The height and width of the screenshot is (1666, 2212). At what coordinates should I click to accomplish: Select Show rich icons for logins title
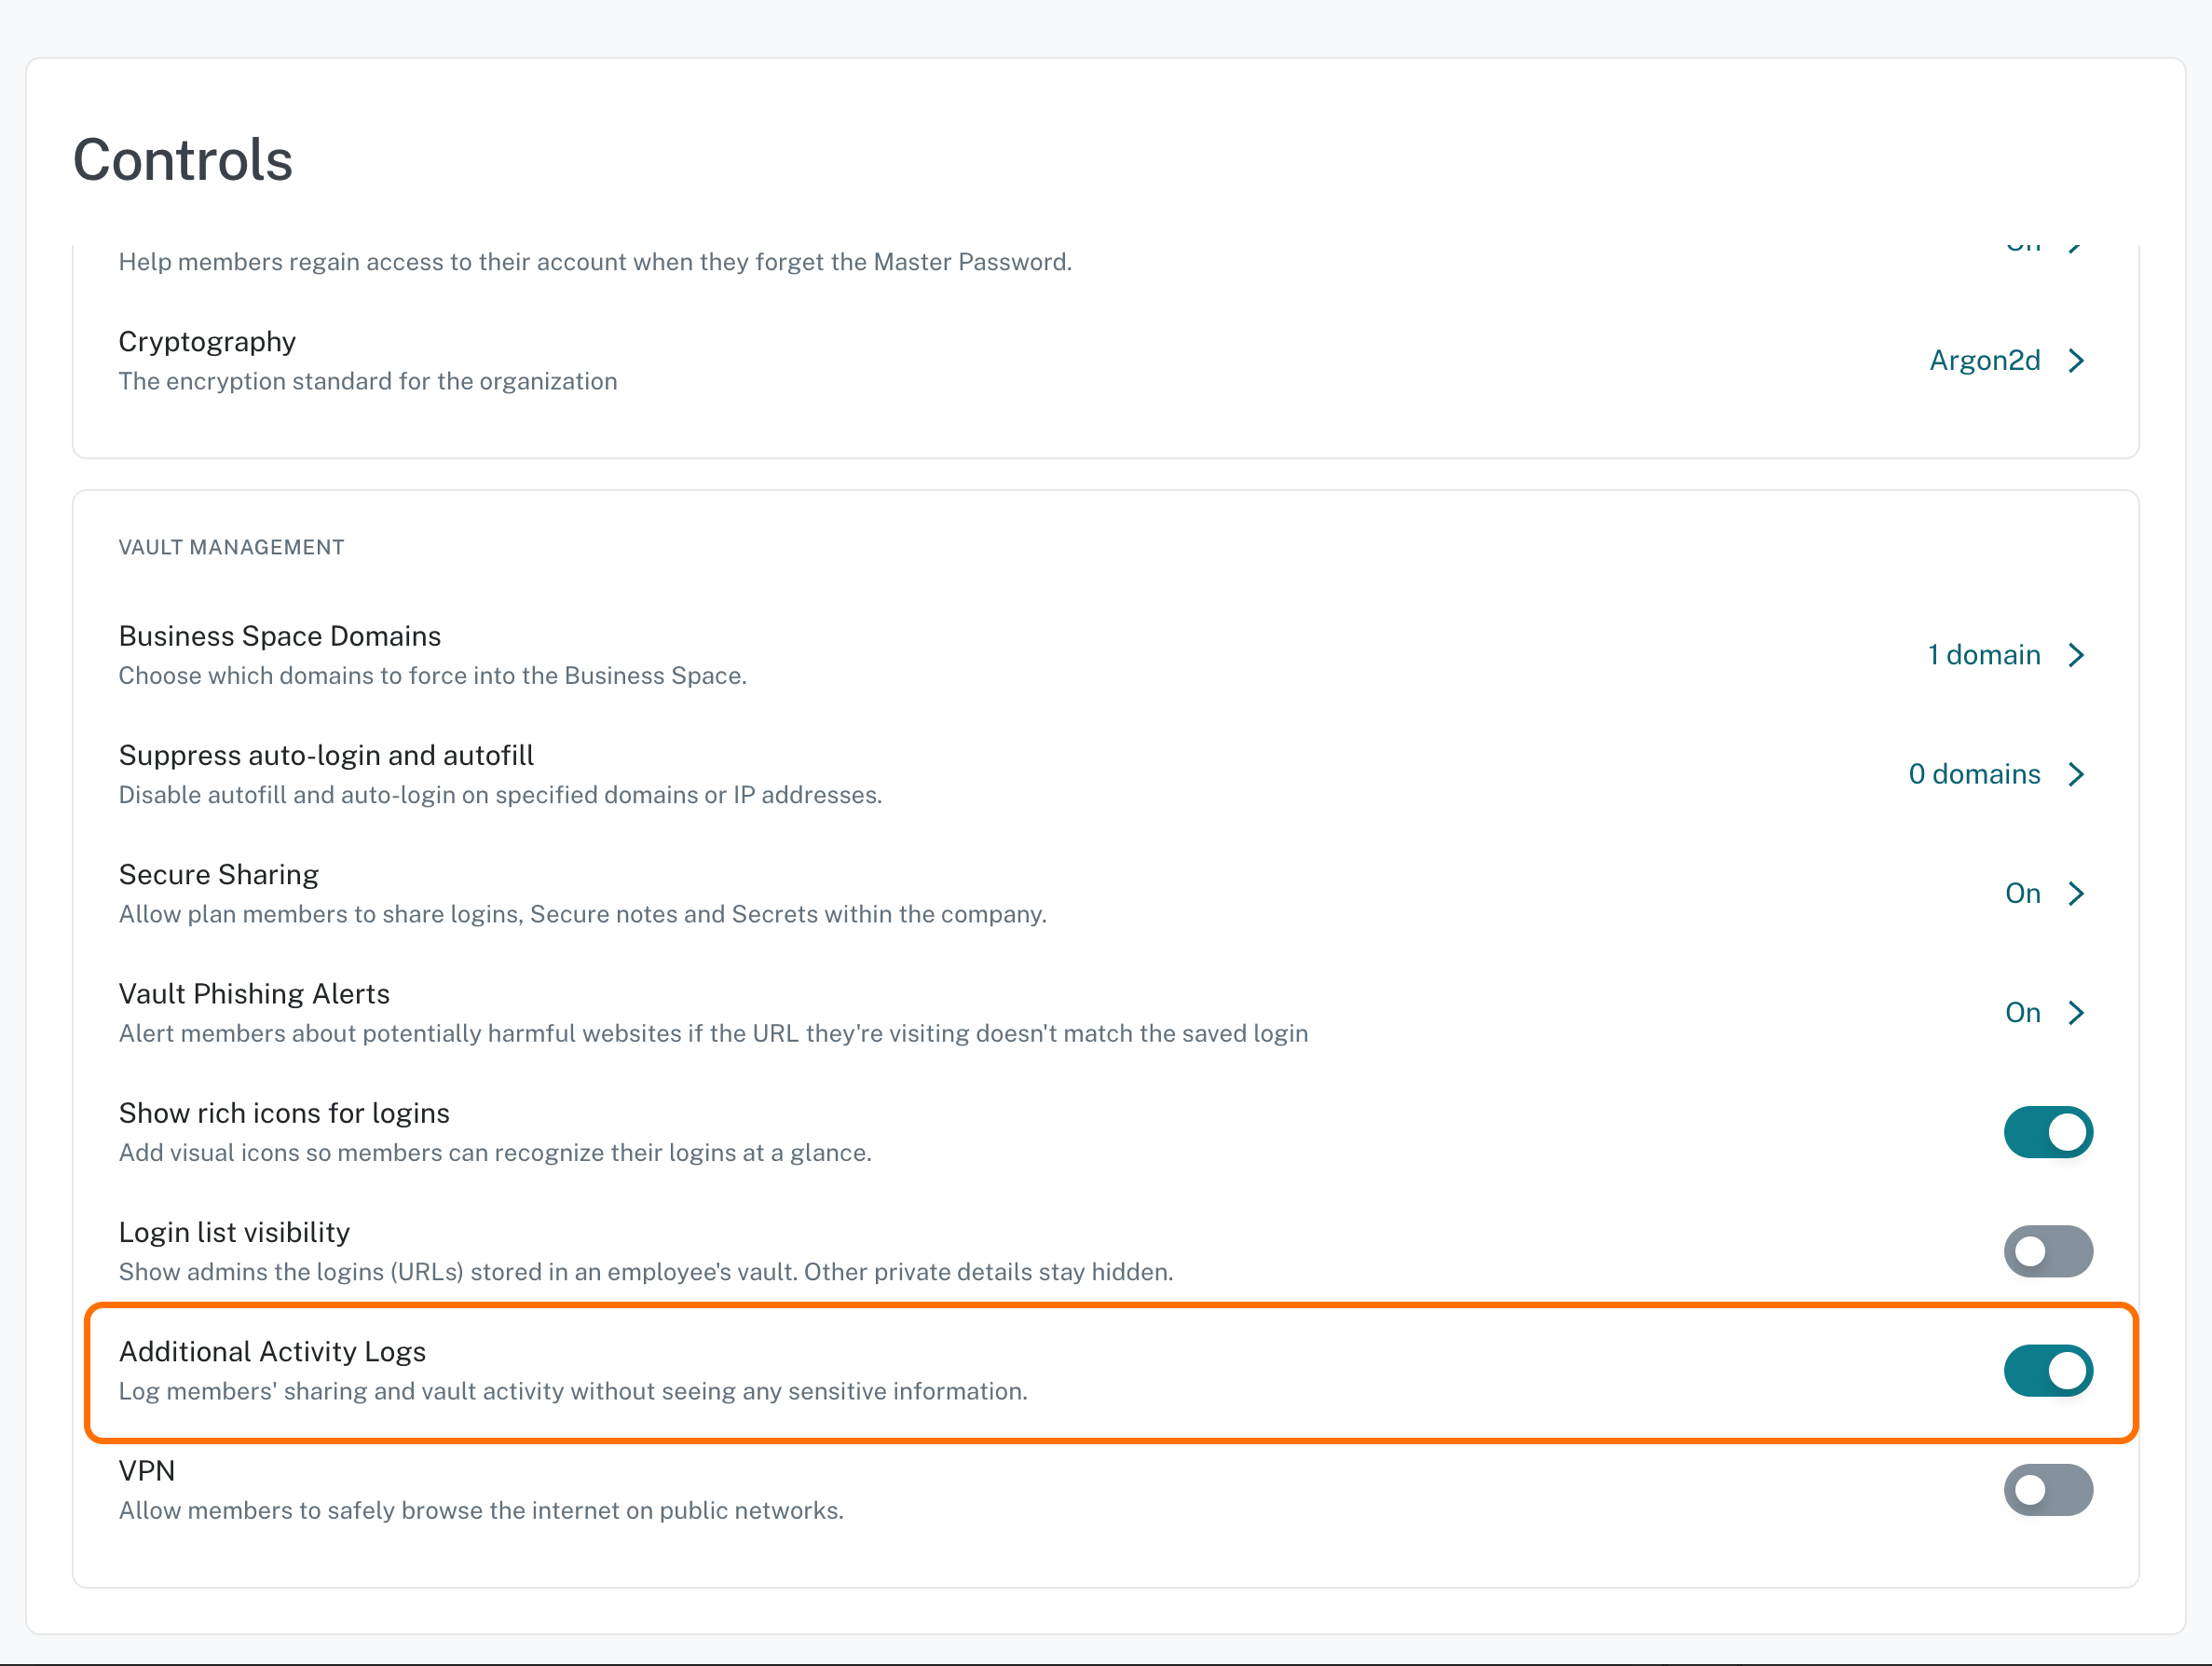pyautogui.click(x=284, y=1113)
